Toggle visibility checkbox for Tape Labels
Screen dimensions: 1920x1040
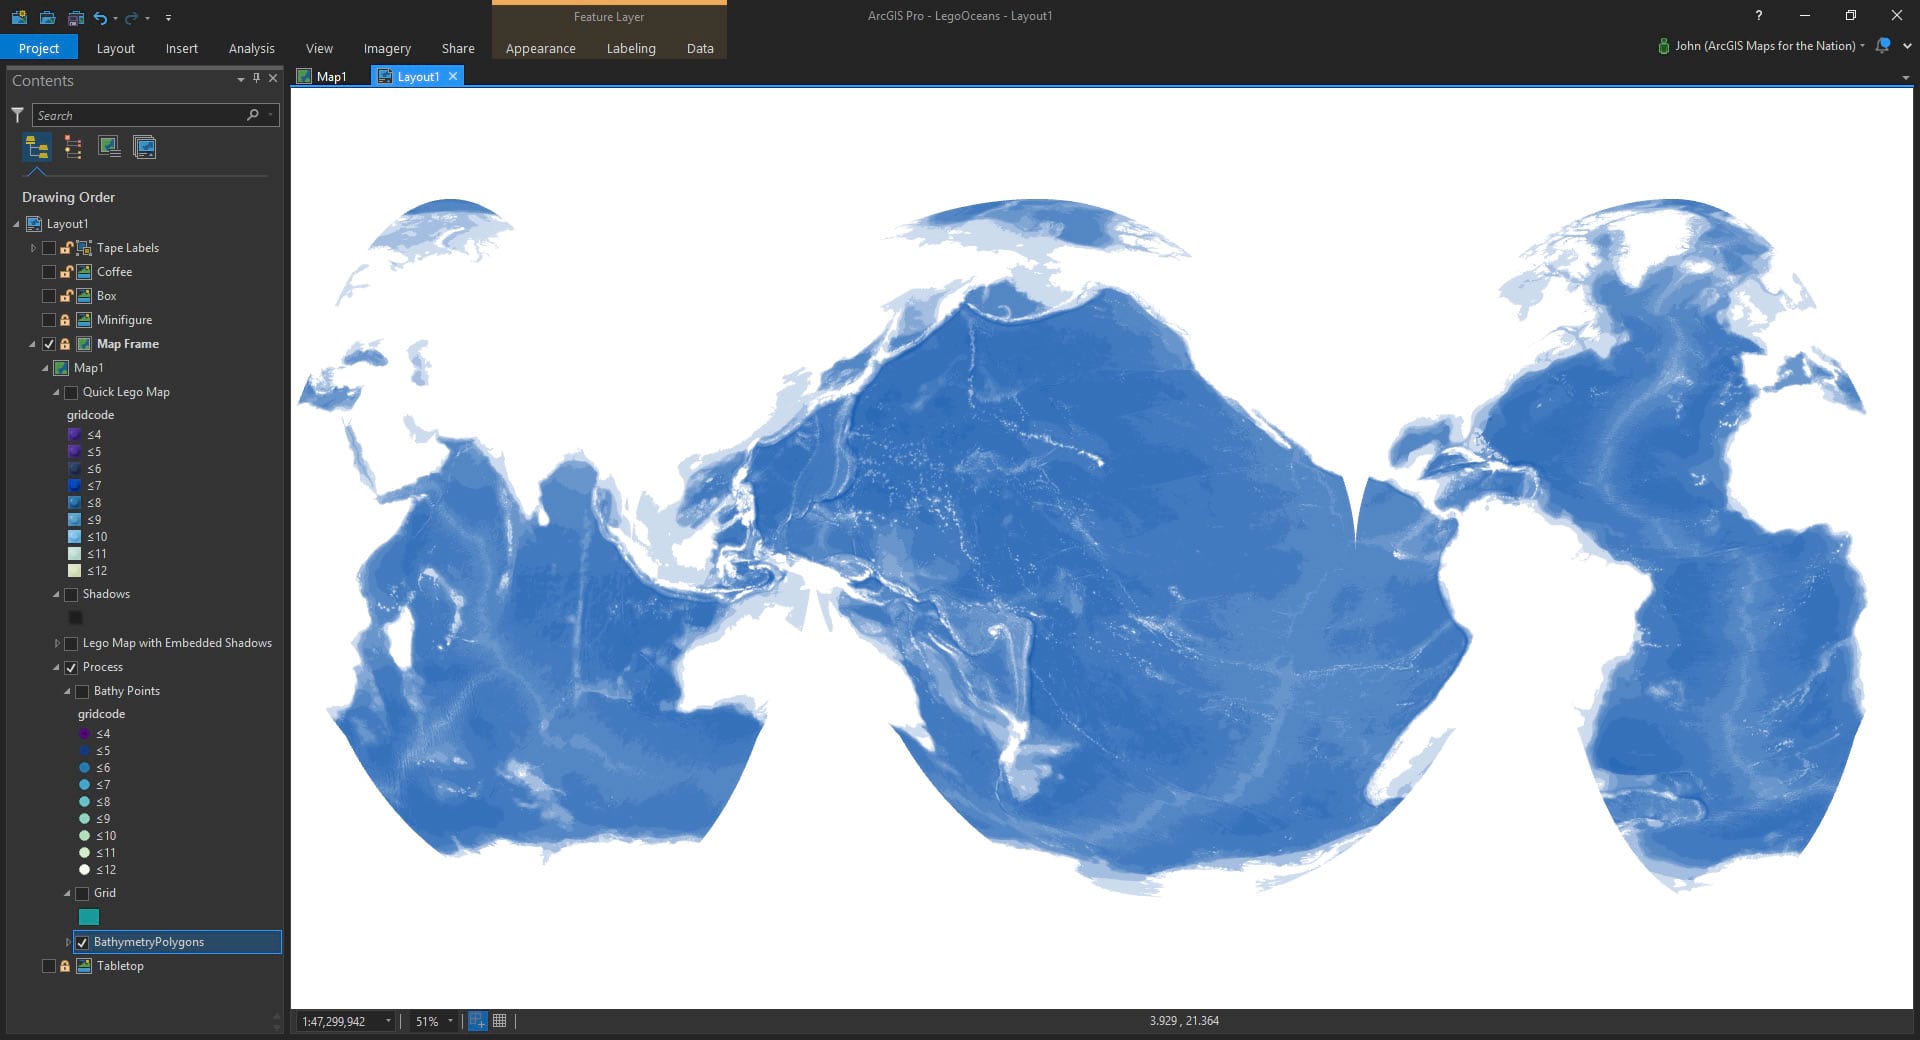tap(48, 248)
